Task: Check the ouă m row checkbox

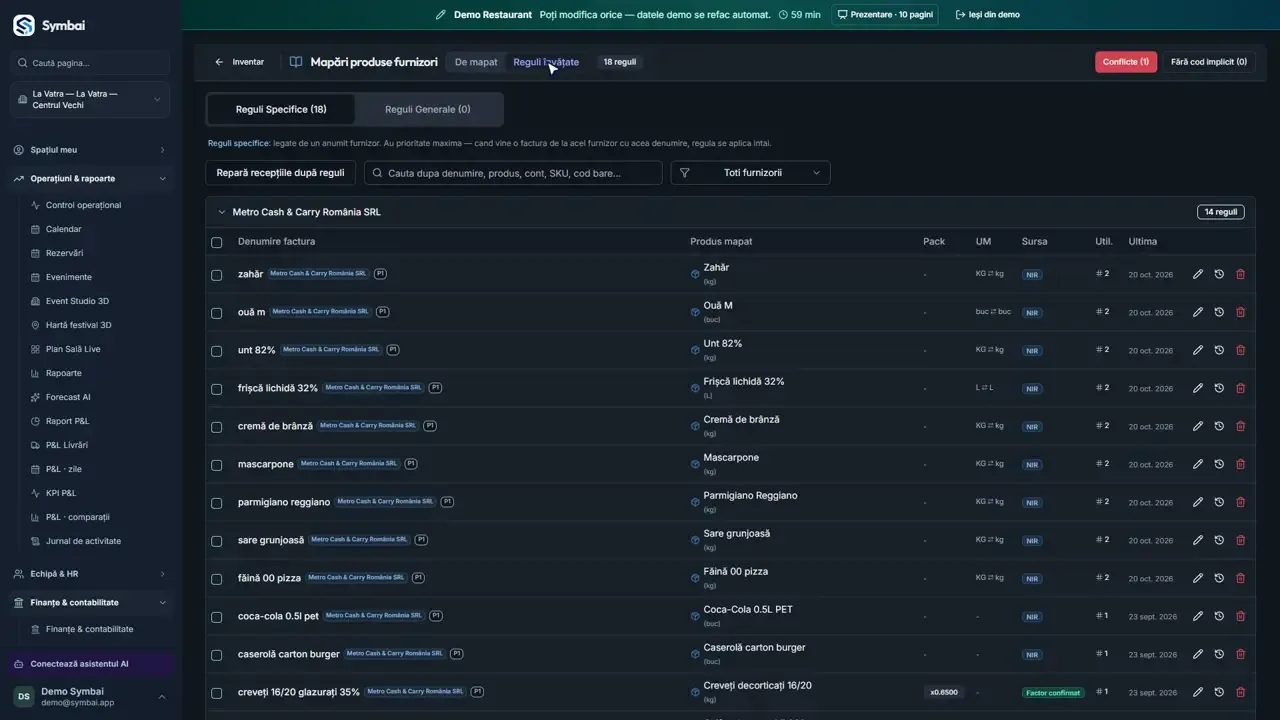Action: click(216, 313)
